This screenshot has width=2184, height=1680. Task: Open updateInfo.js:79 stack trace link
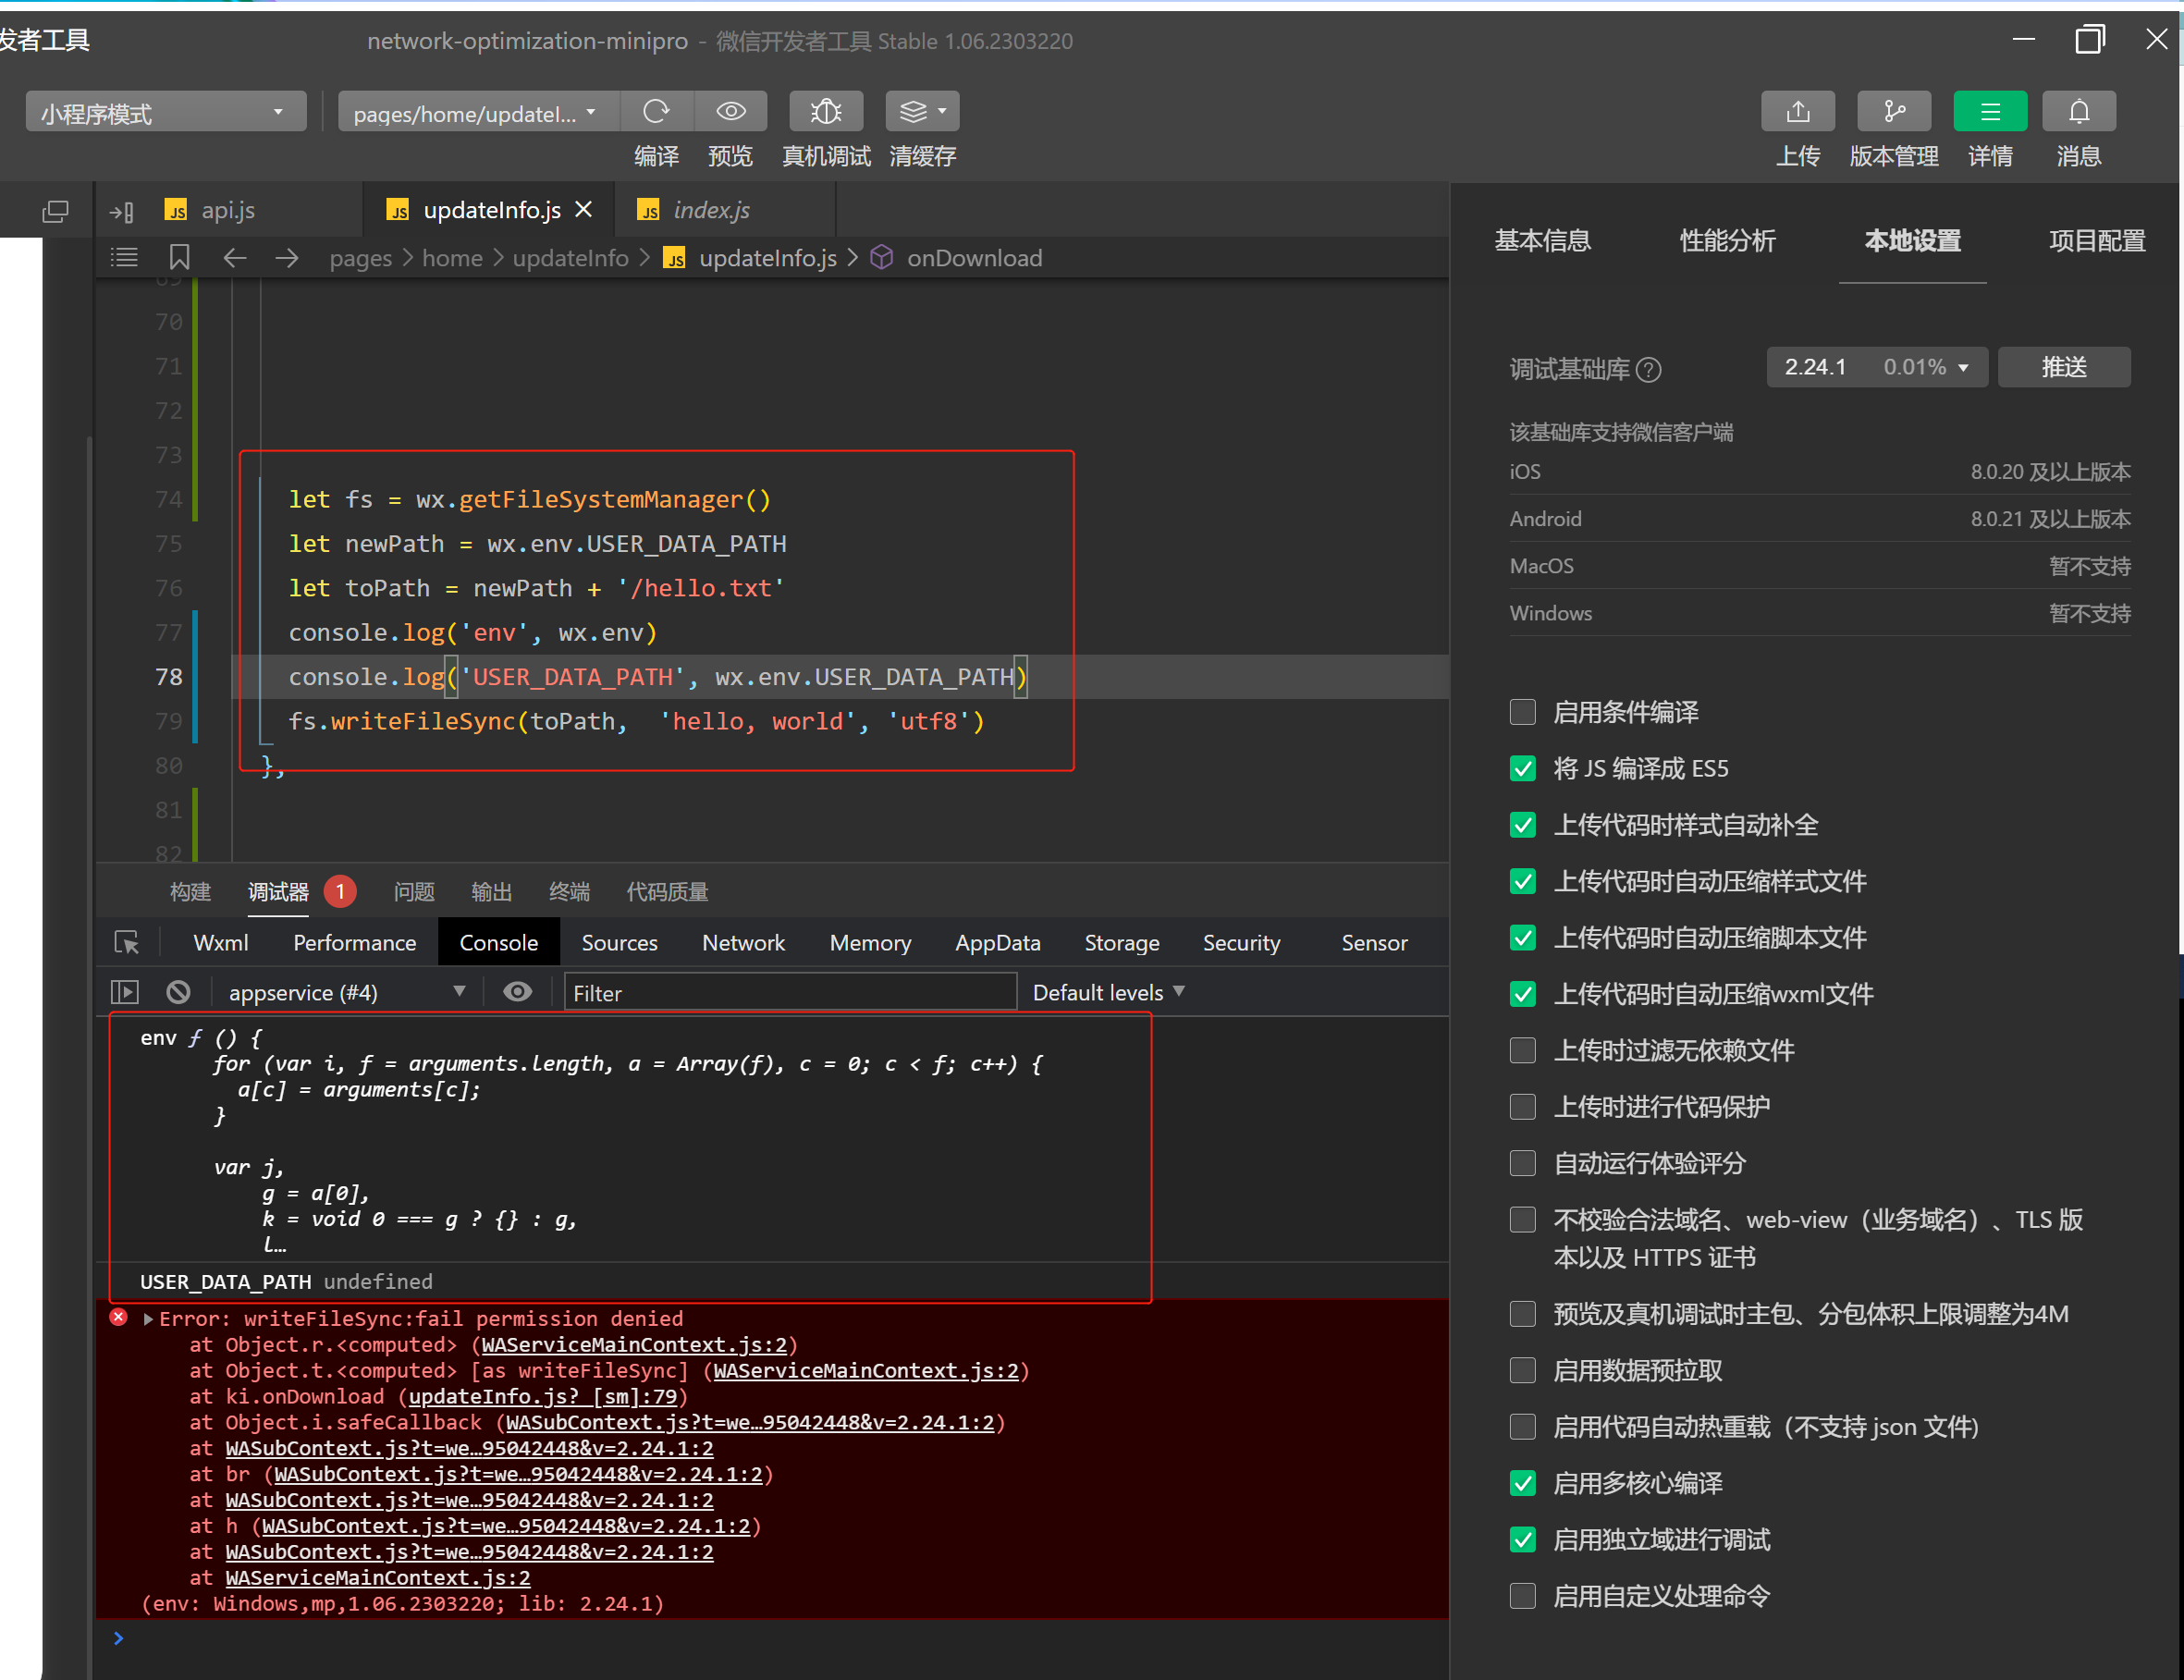click(543, 1396)
